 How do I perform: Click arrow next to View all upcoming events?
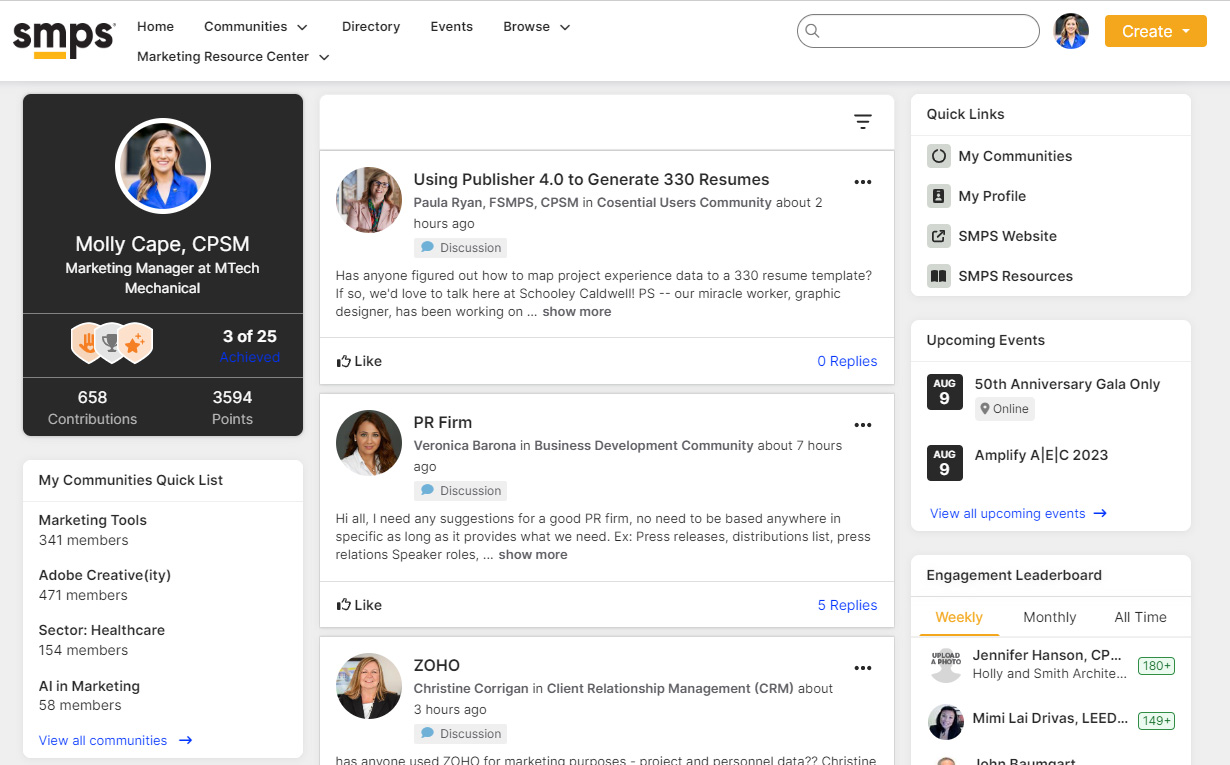(1100, 514)
